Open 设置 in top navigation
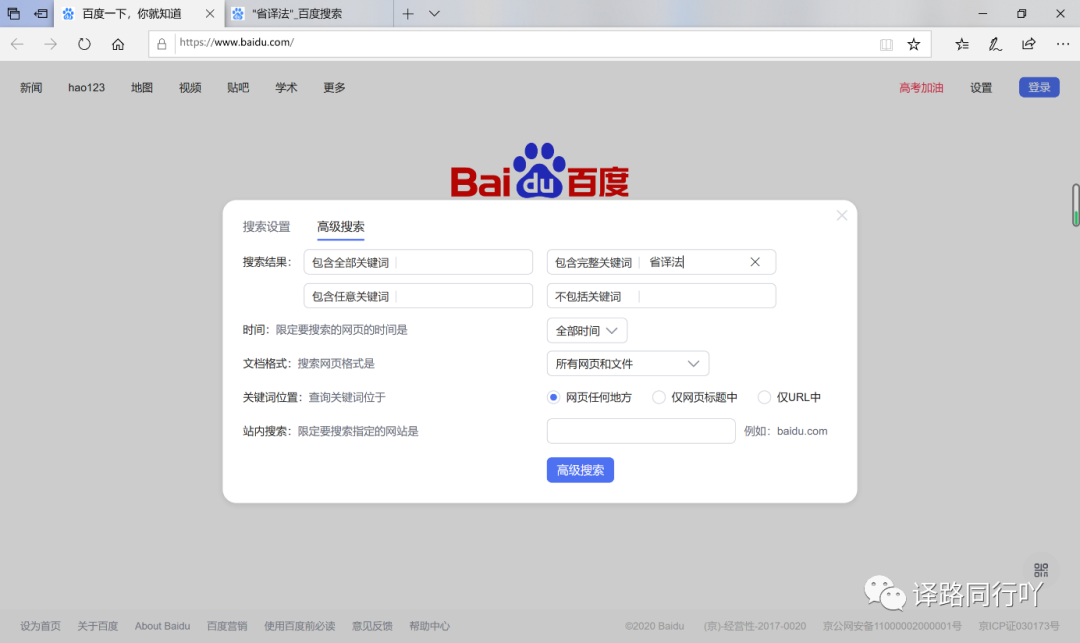1080x643 pixels. click(x=981, y=87)
